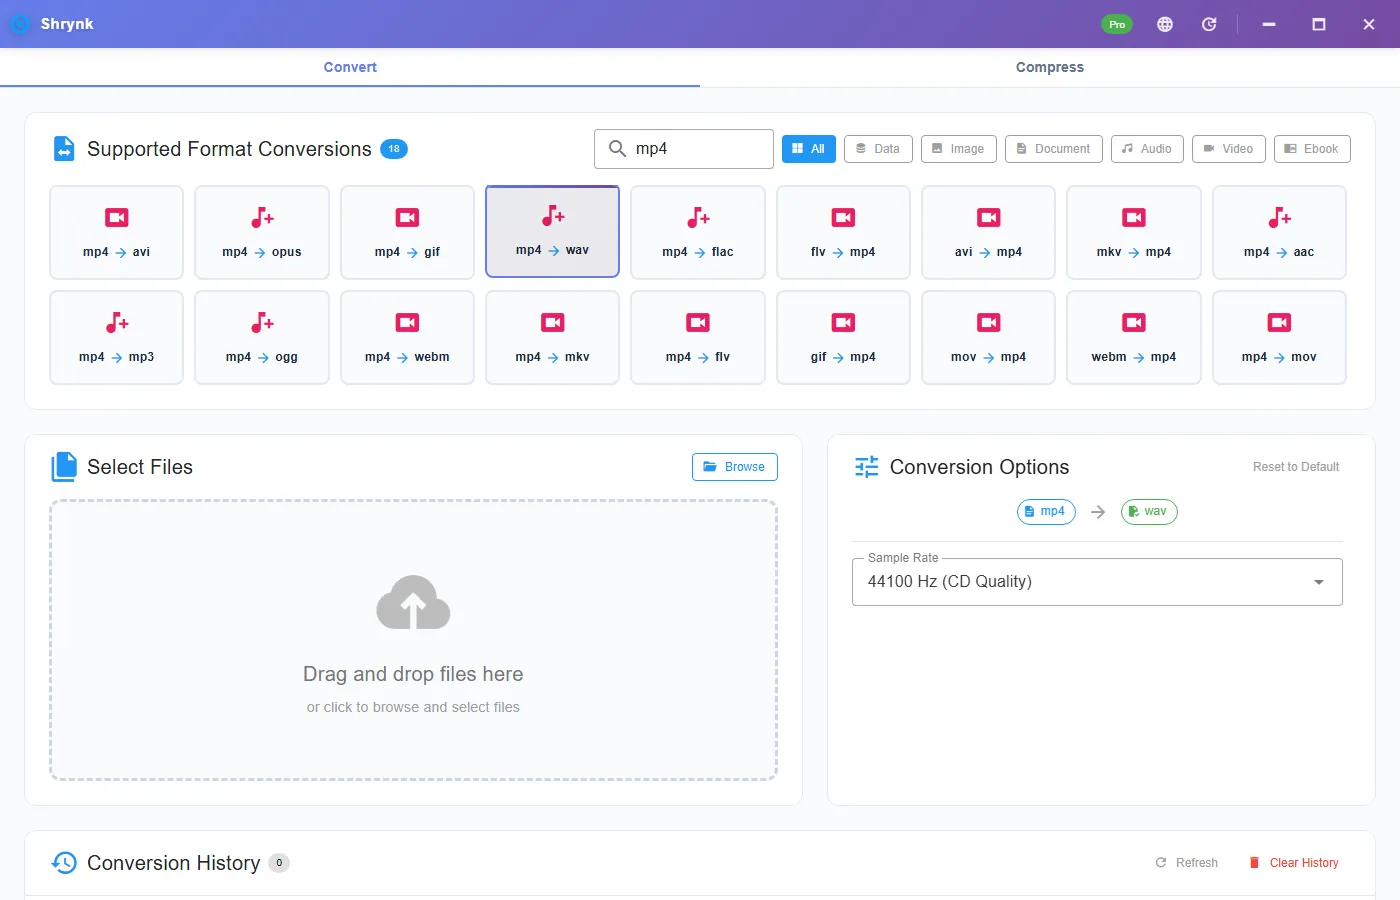Choose the flv to mp4 conversion card
This screenshot has height=900, width=1400.
tap(843, 232)
